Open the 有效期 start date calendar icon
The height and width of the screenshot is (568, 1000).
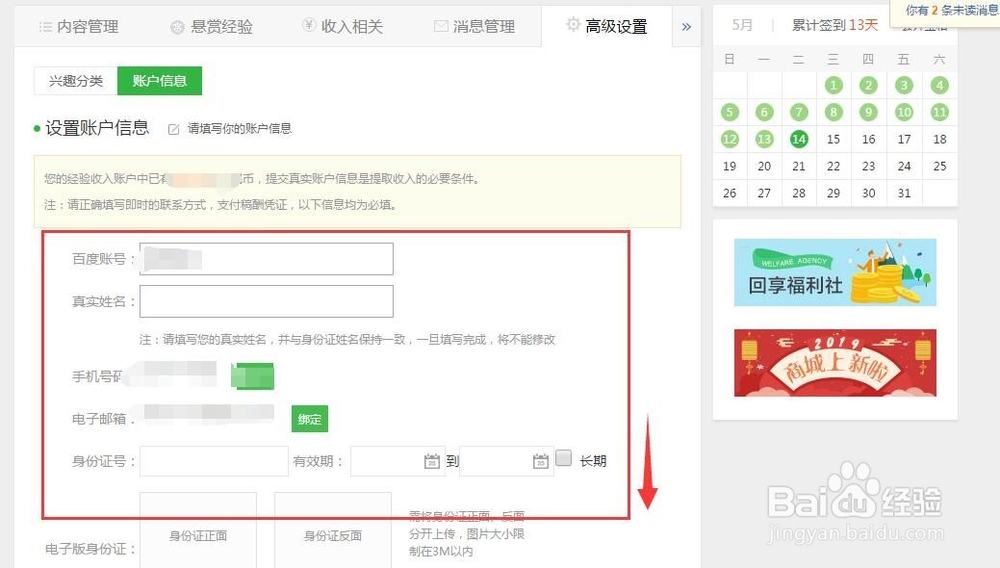(432, 461)
